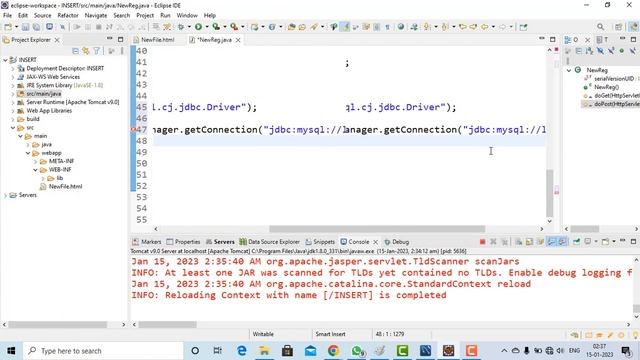
Task: Expand the build folder in Project Explorer
Action: (x=13, y=119)
